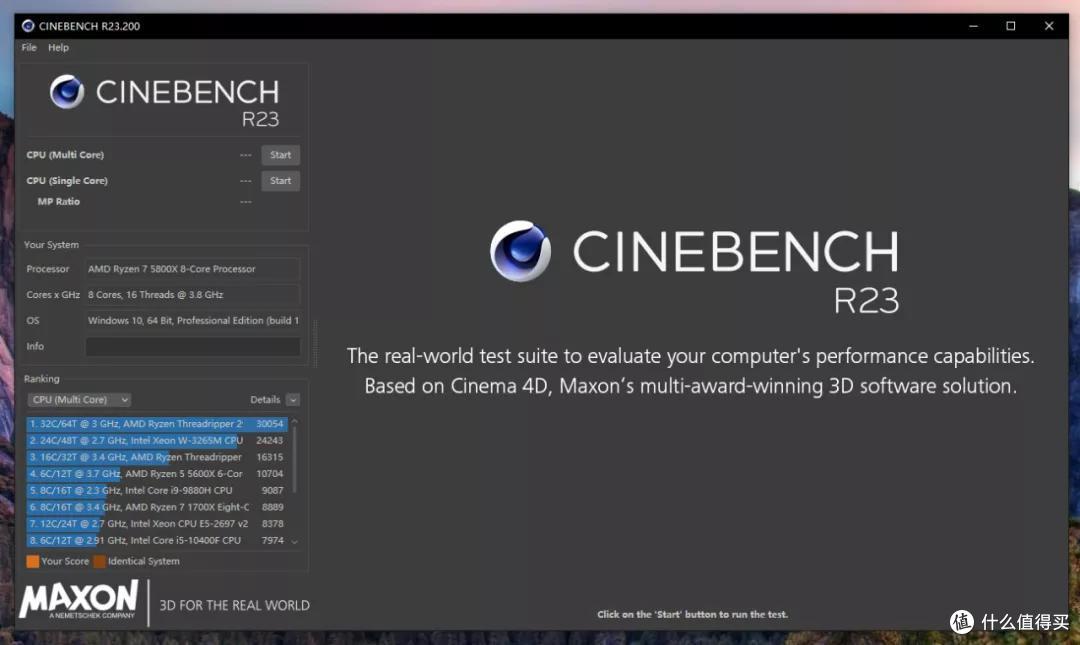Image resolution: width=1080 pixels, height=645 pixels.
Task: Select ranking row 1 AMD Ryzen Threadripper 30054
Action: 157,424
